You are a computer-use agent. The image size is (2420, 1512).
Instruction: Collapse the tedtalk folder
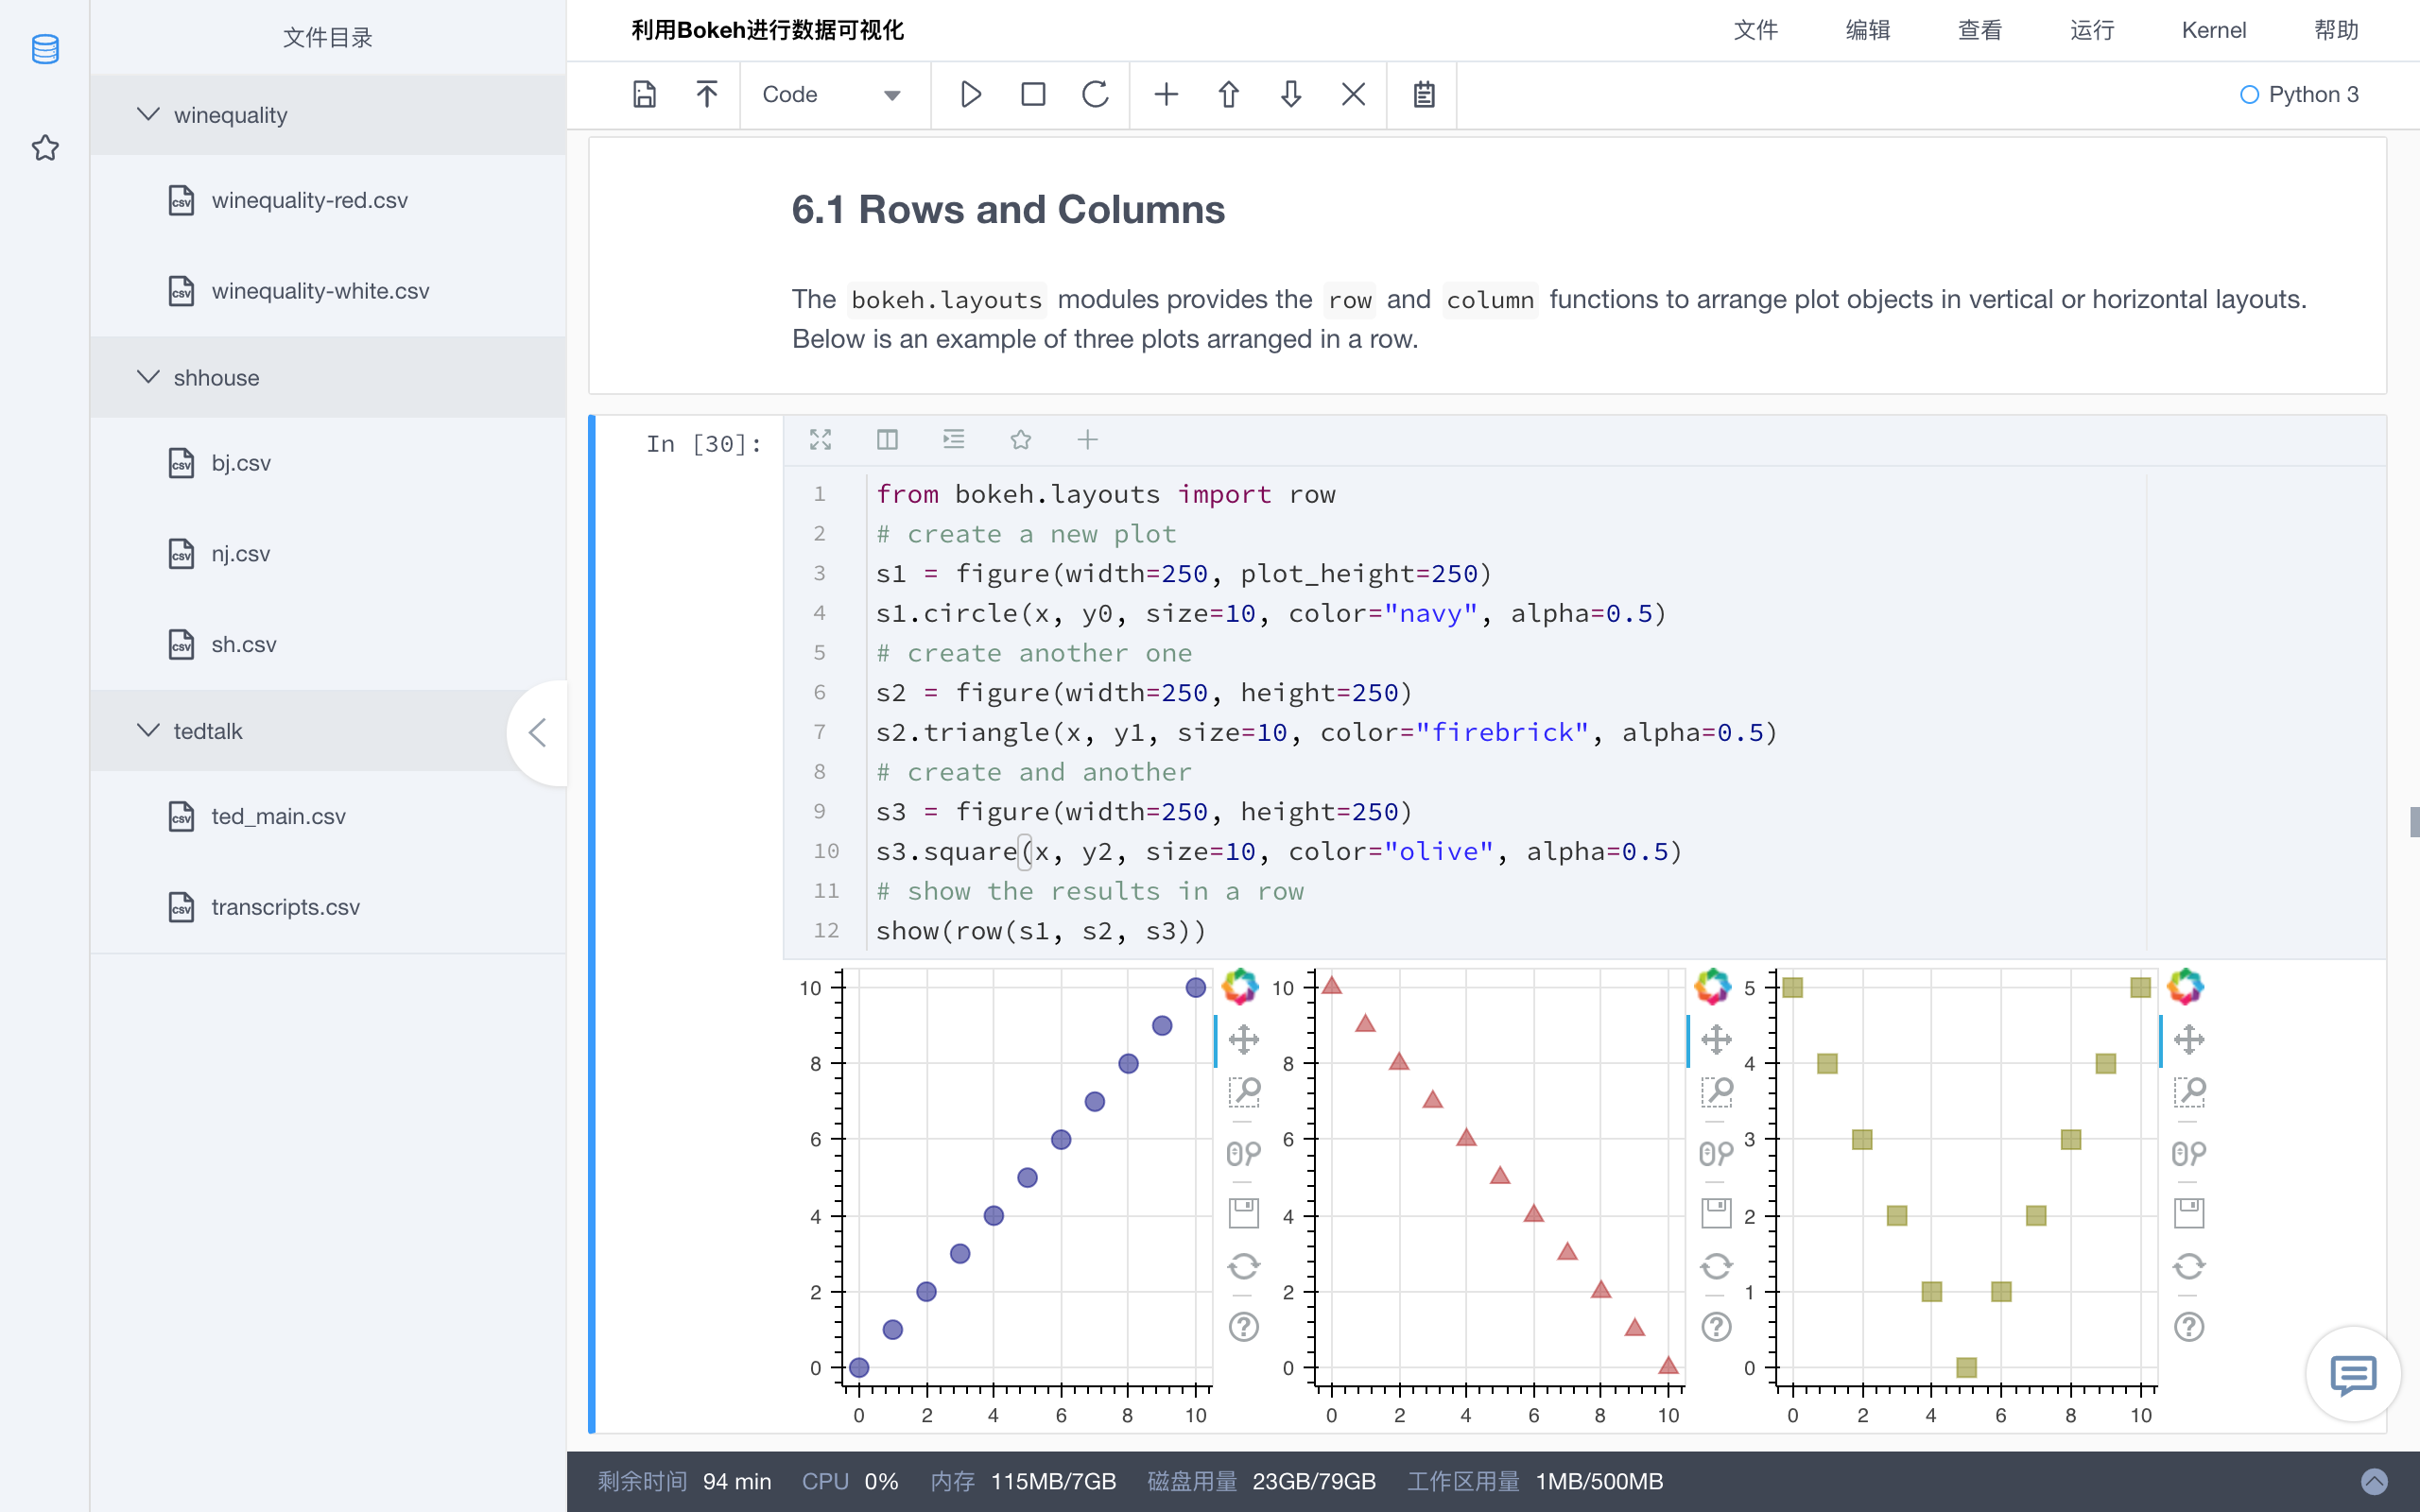[x=148, y=731]
